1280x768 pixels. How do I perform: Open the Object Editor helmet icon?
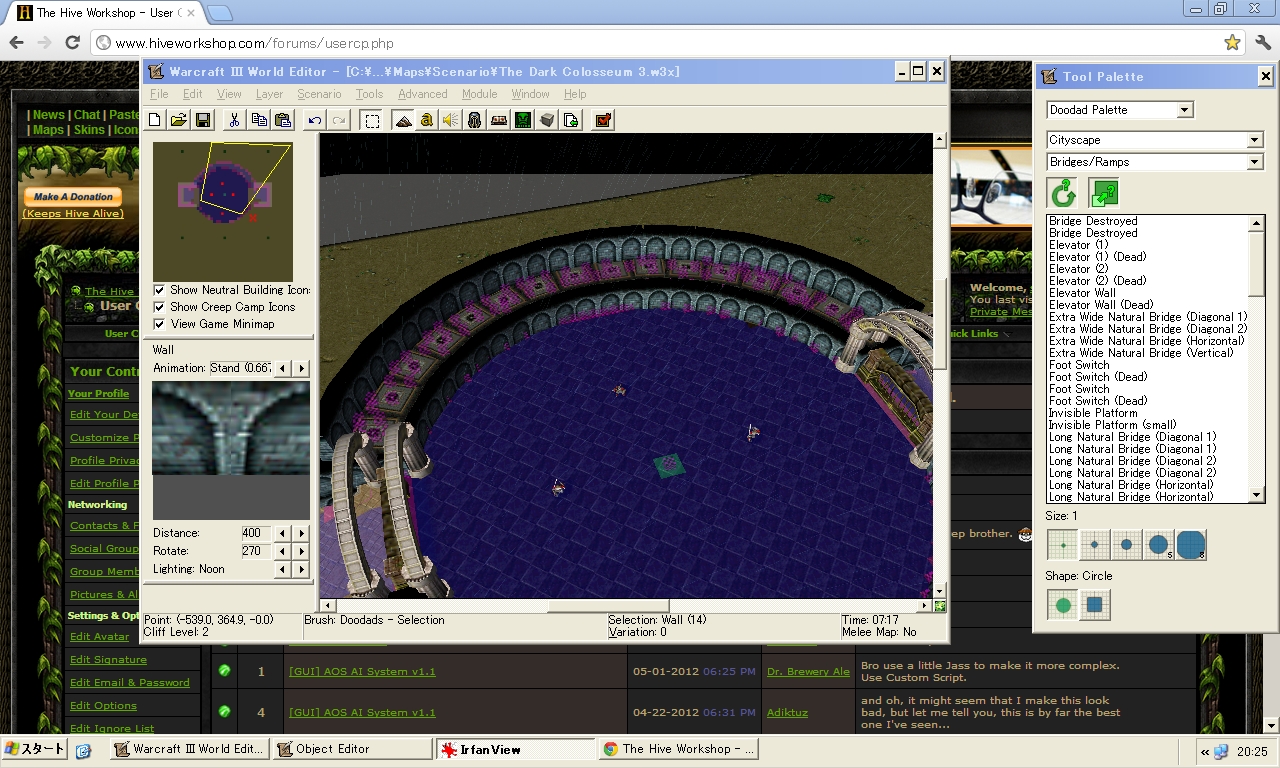(475, 120)
